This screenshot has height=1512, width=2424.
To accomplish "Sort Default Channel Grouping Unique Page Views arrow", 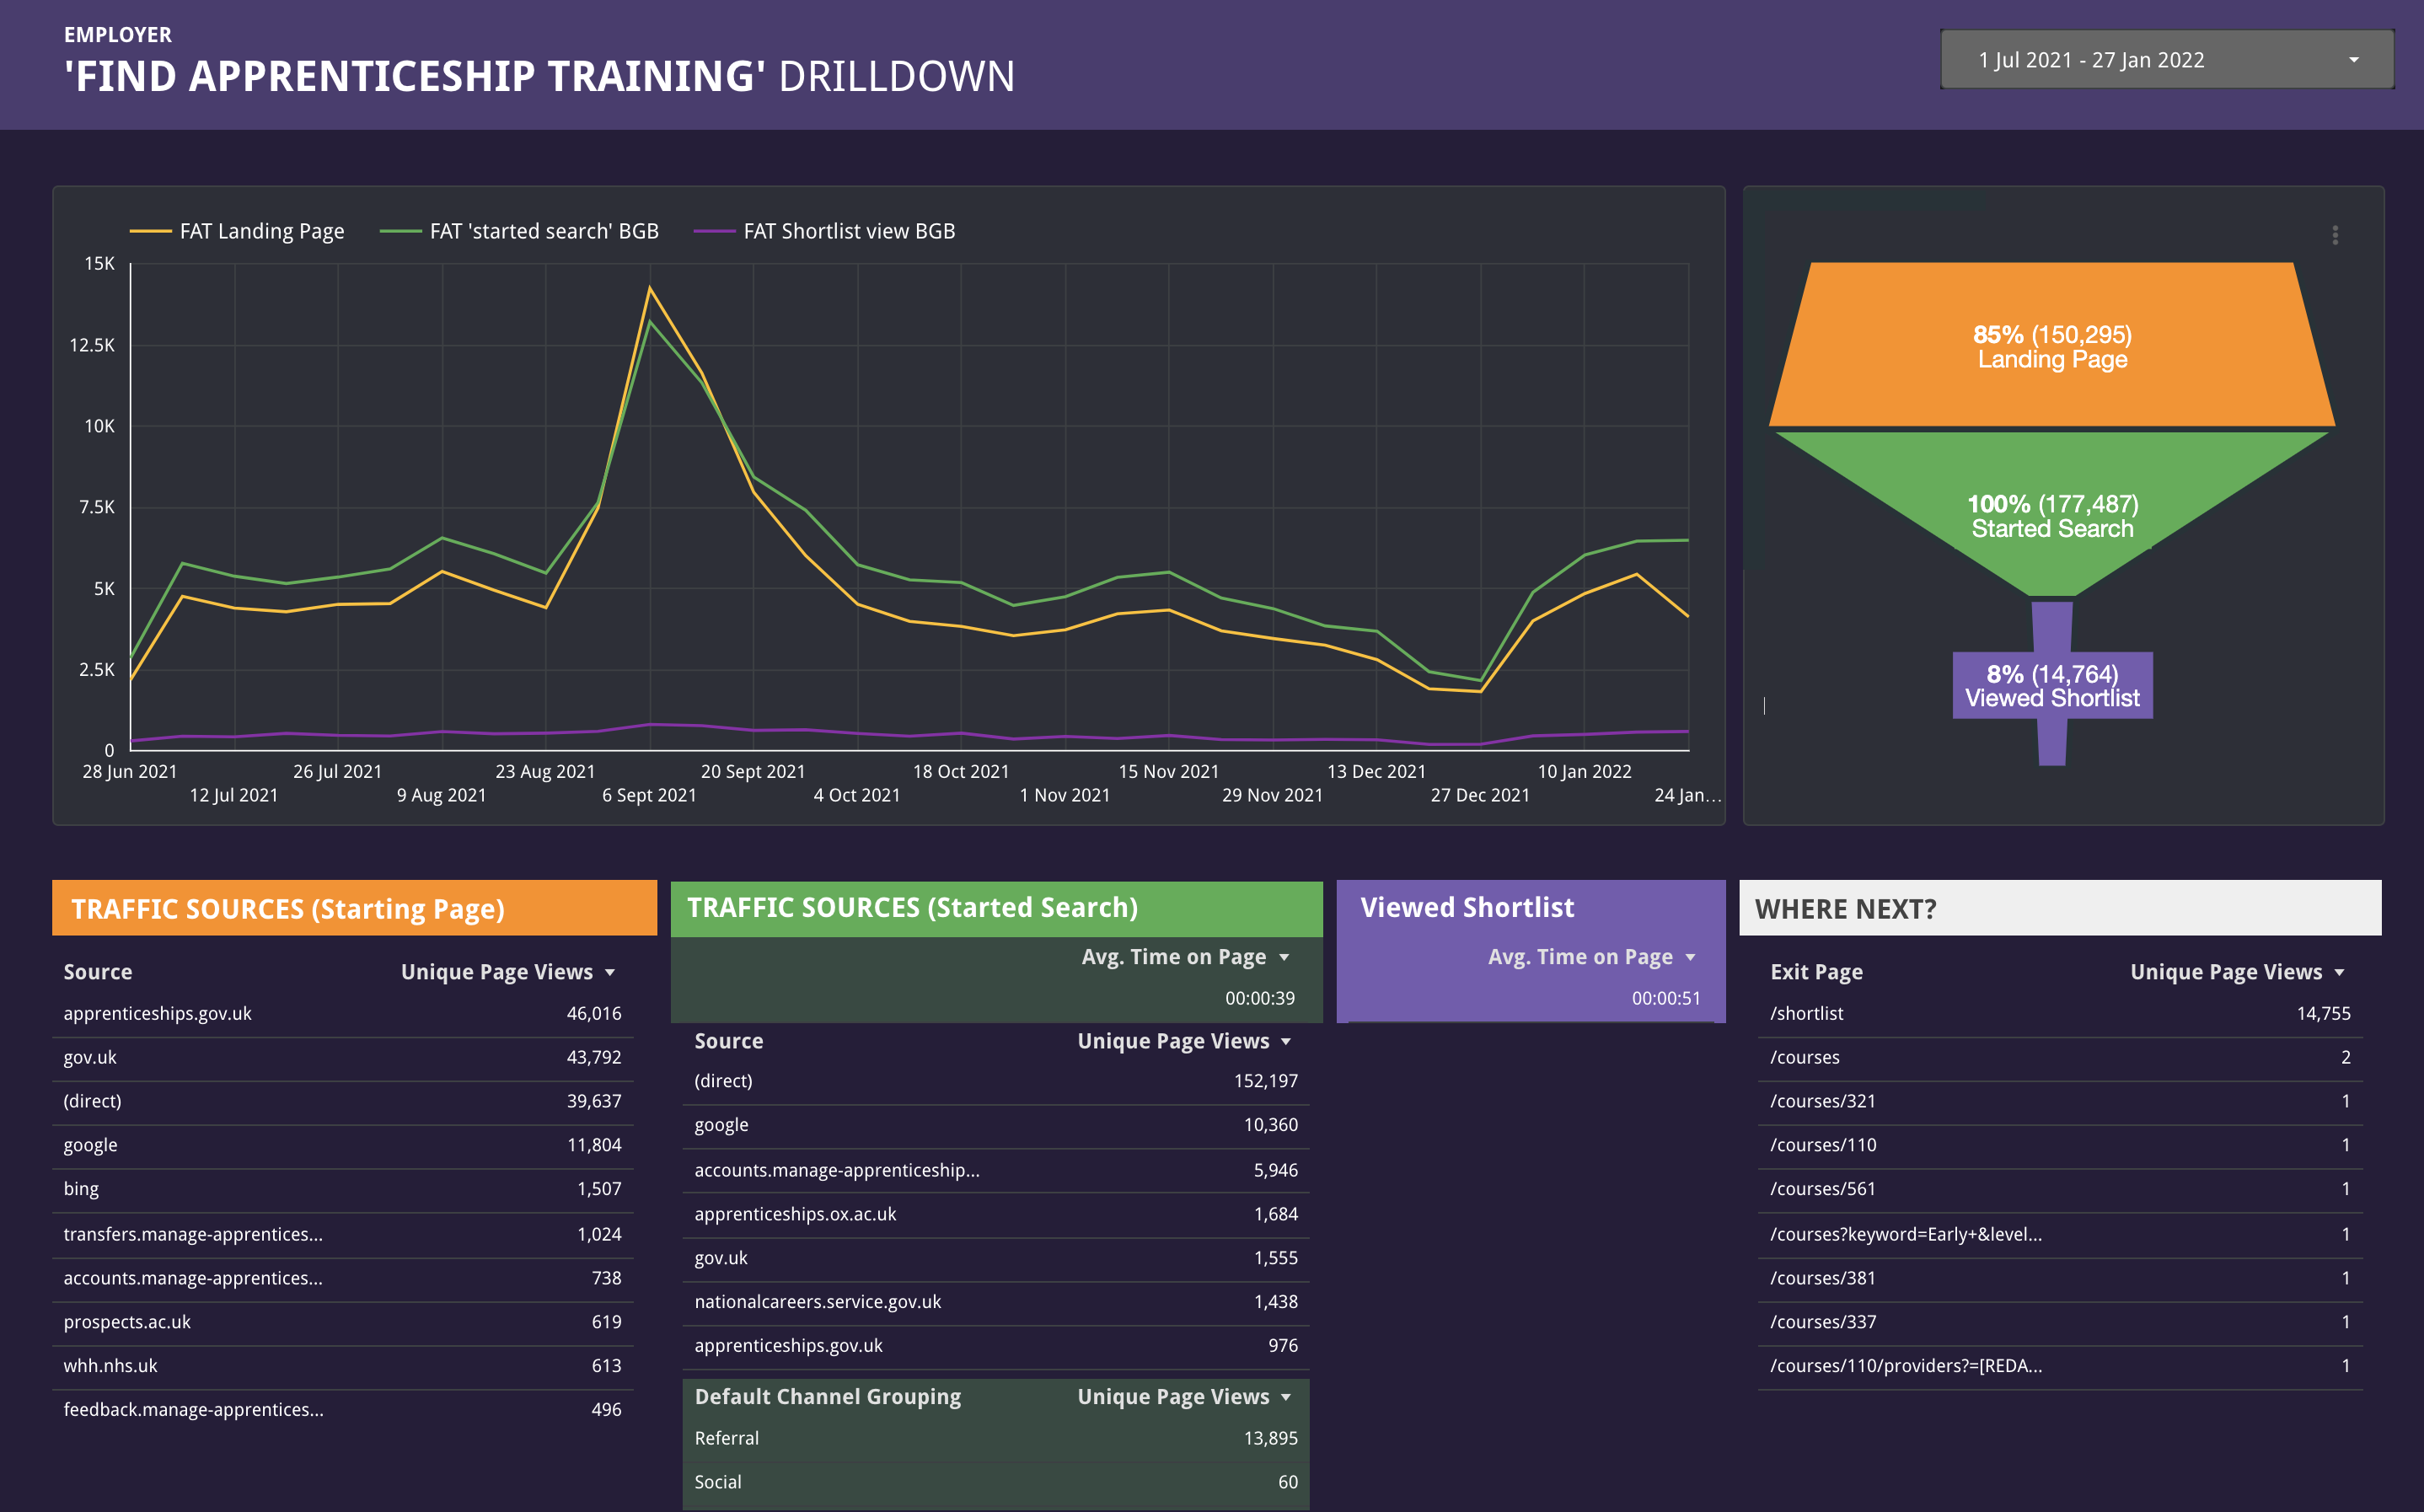I will [x=1286, y=1397].
